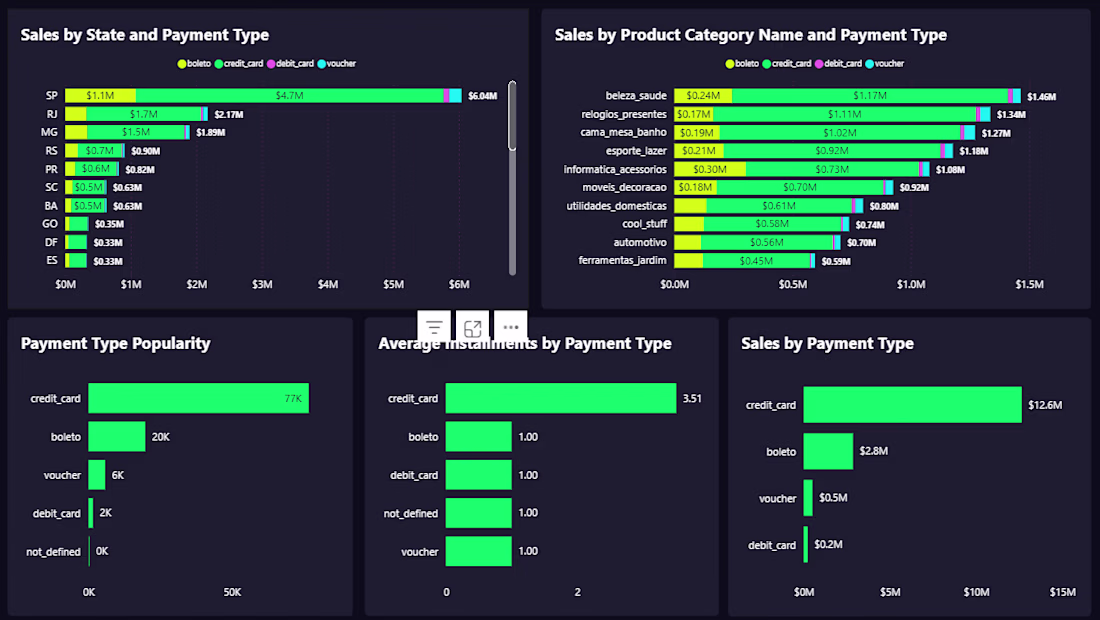This screenshot has height=620, width=1100.
Task: Click voucher bar 6K in Payment Type Popularity
Action: [97, 475]
